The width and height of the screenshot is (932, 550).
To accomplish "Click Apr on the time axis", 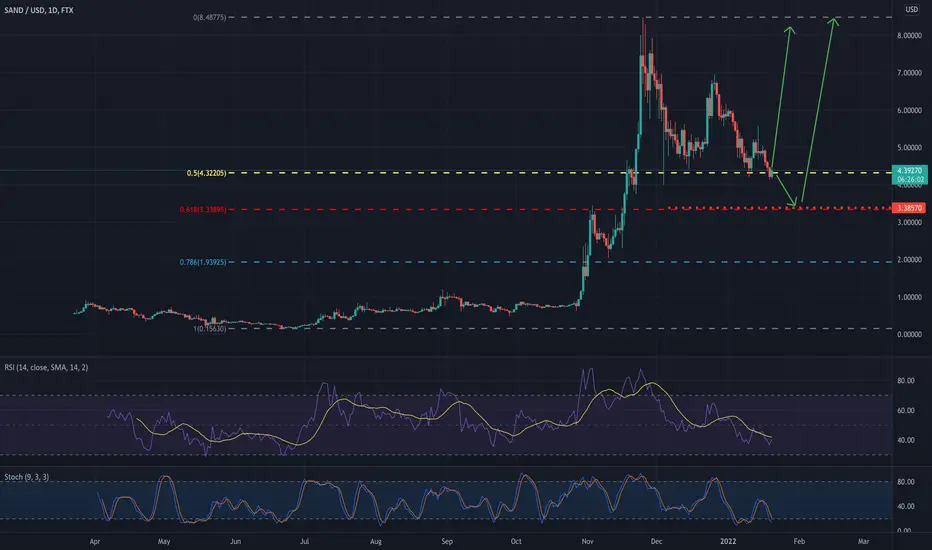I will 95,541.
